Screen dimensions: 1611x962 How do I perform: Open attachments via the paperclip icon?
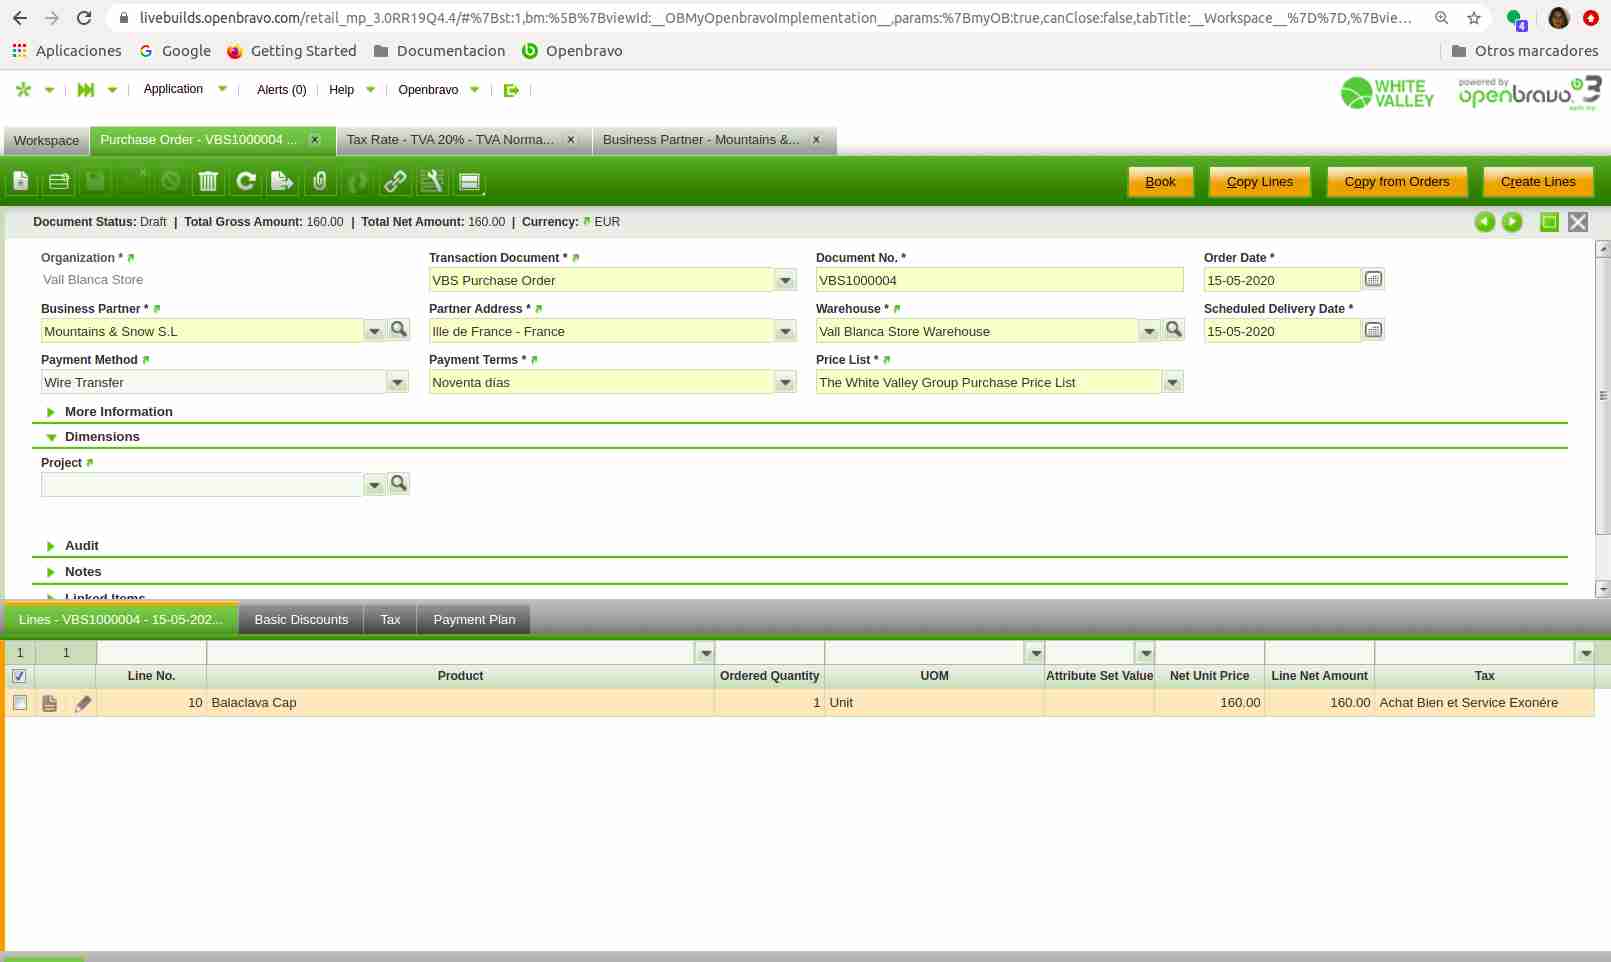(x=320, y=181)
